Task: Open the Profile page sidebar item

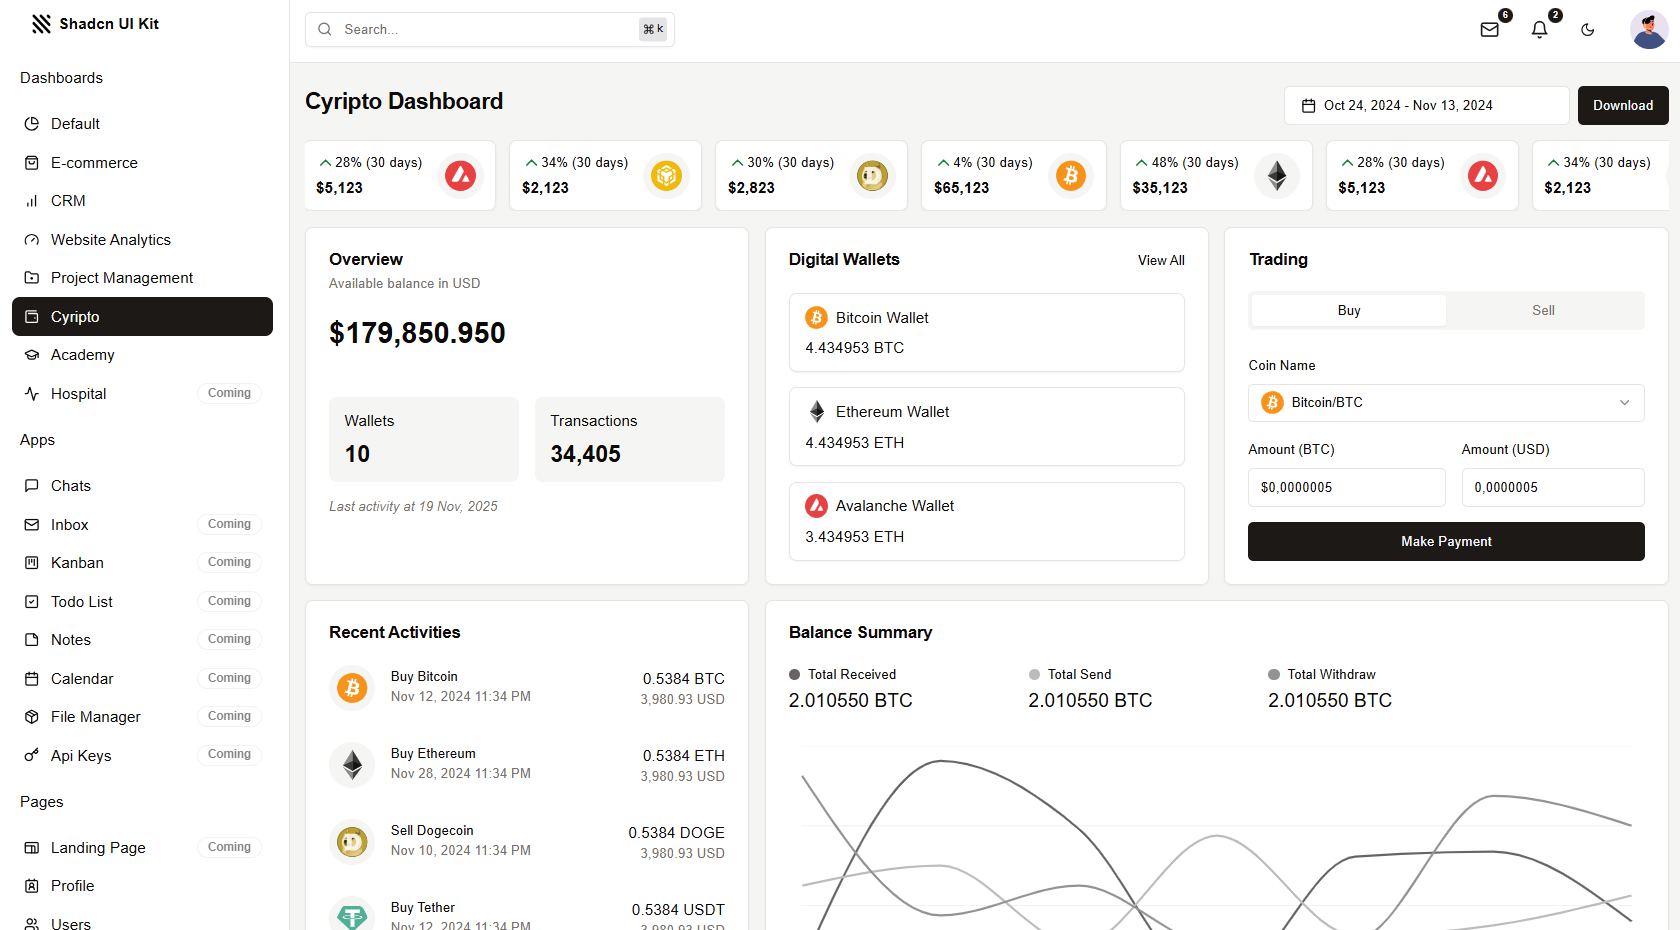Action: [142, 886]
